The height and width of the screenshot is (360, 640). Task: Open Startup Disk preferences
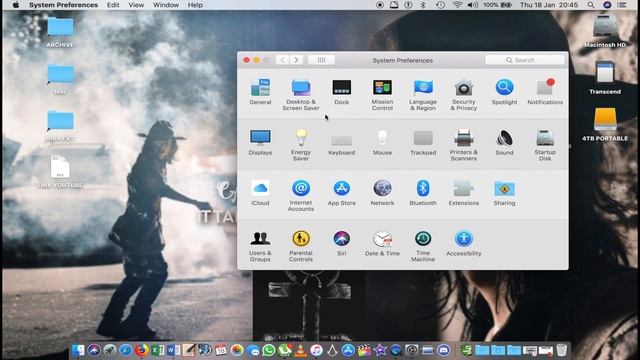tap(545, 145)
